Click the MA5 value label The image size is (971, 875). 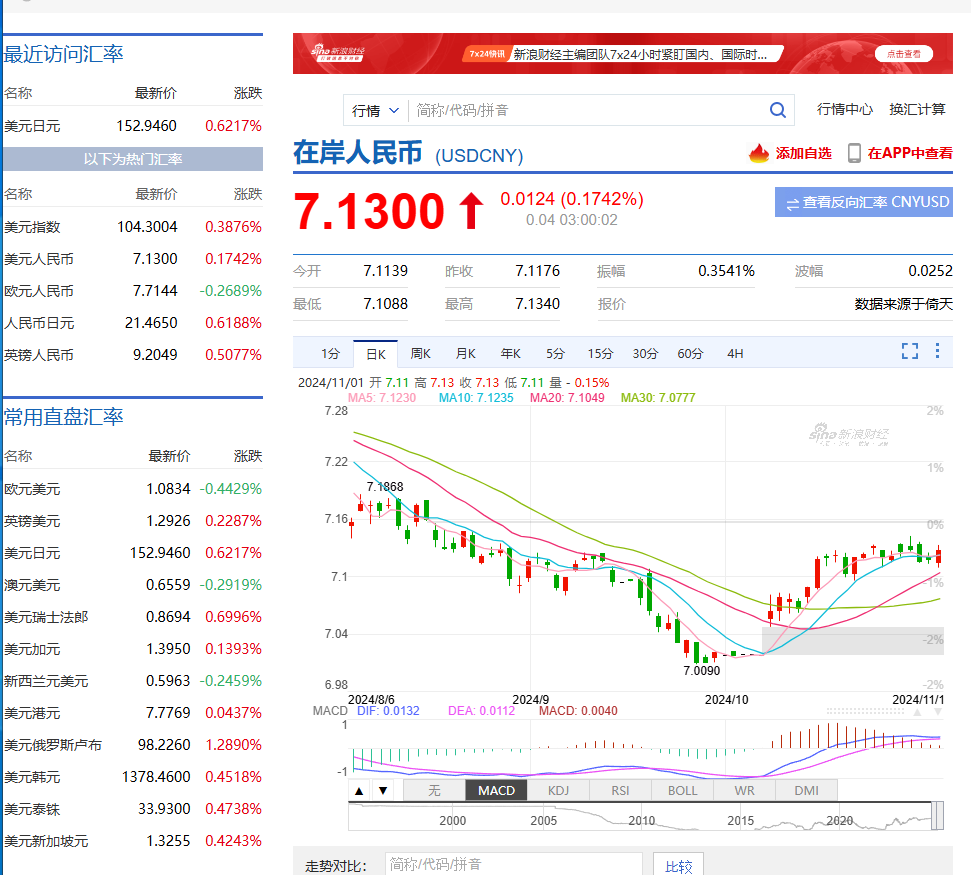382,398
